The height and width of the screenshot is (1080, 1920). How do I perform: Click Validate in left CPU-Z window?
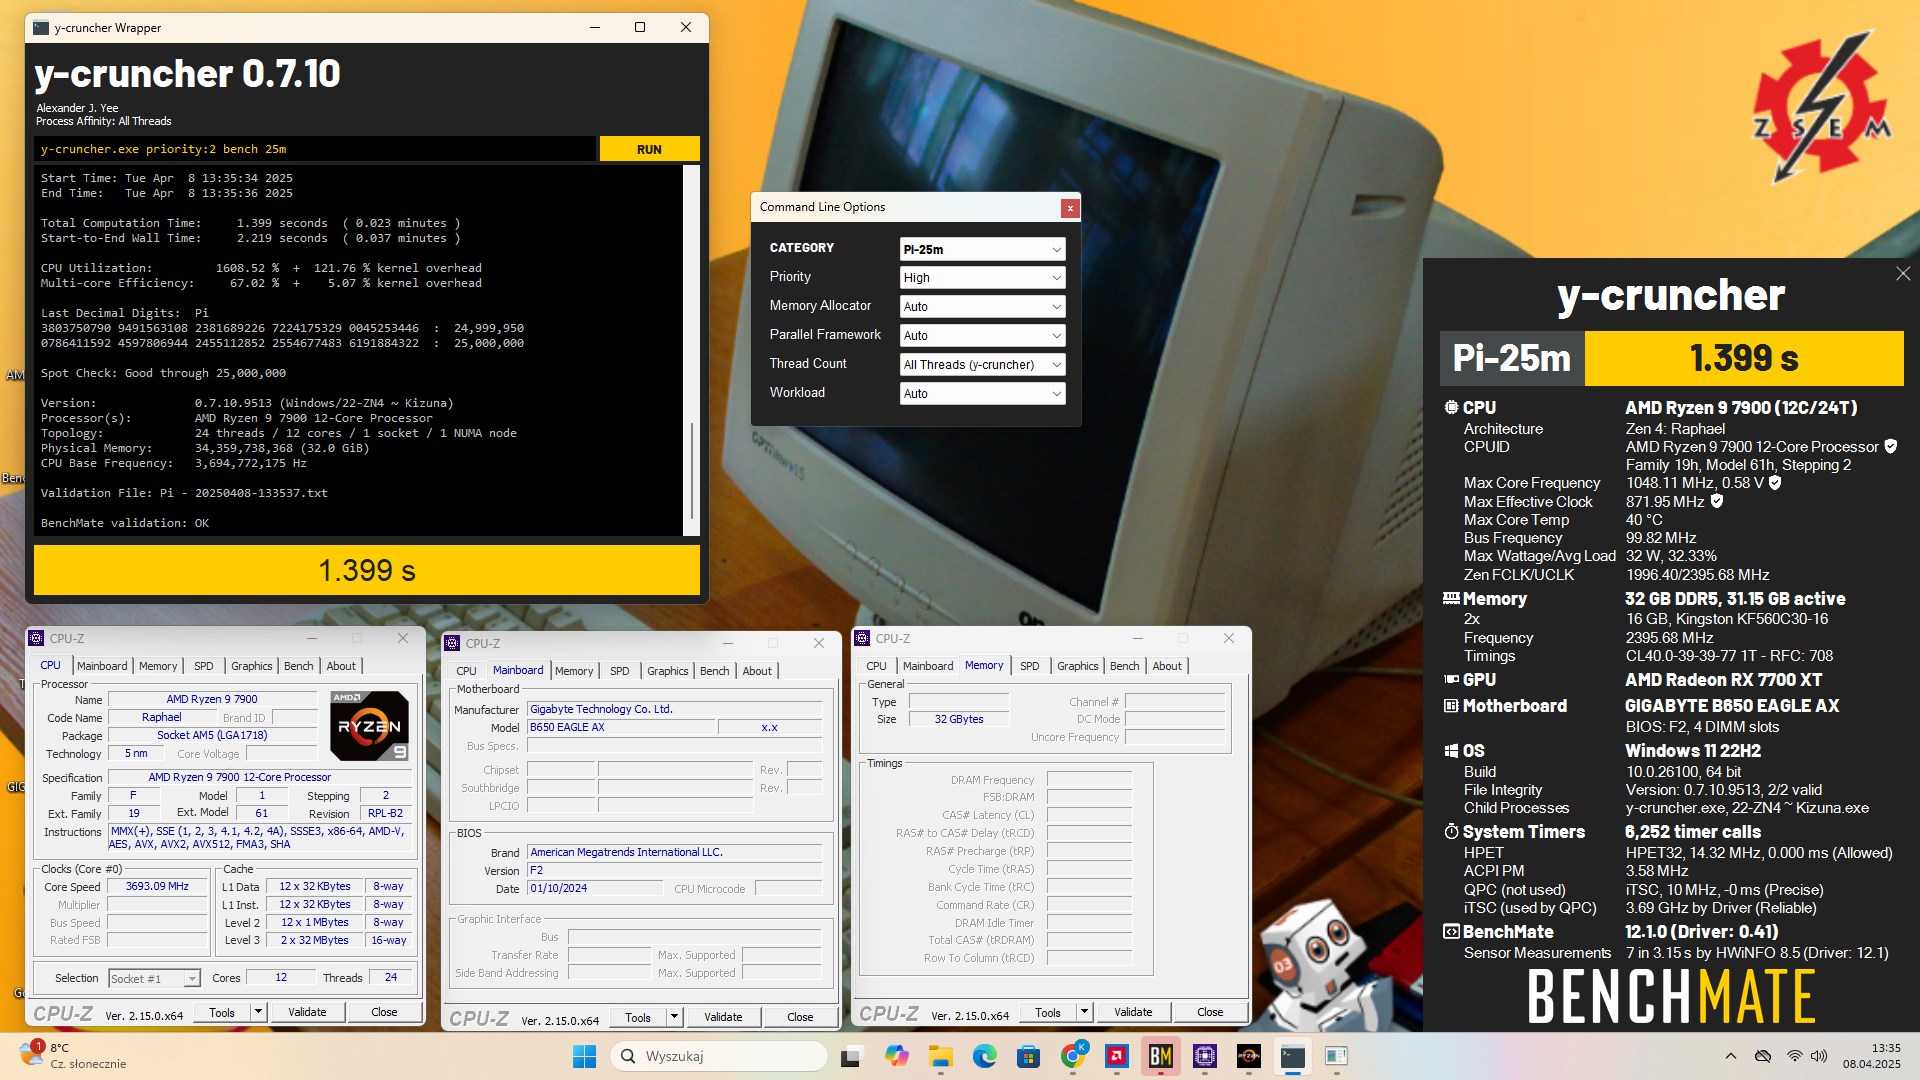pos(307,1012)
